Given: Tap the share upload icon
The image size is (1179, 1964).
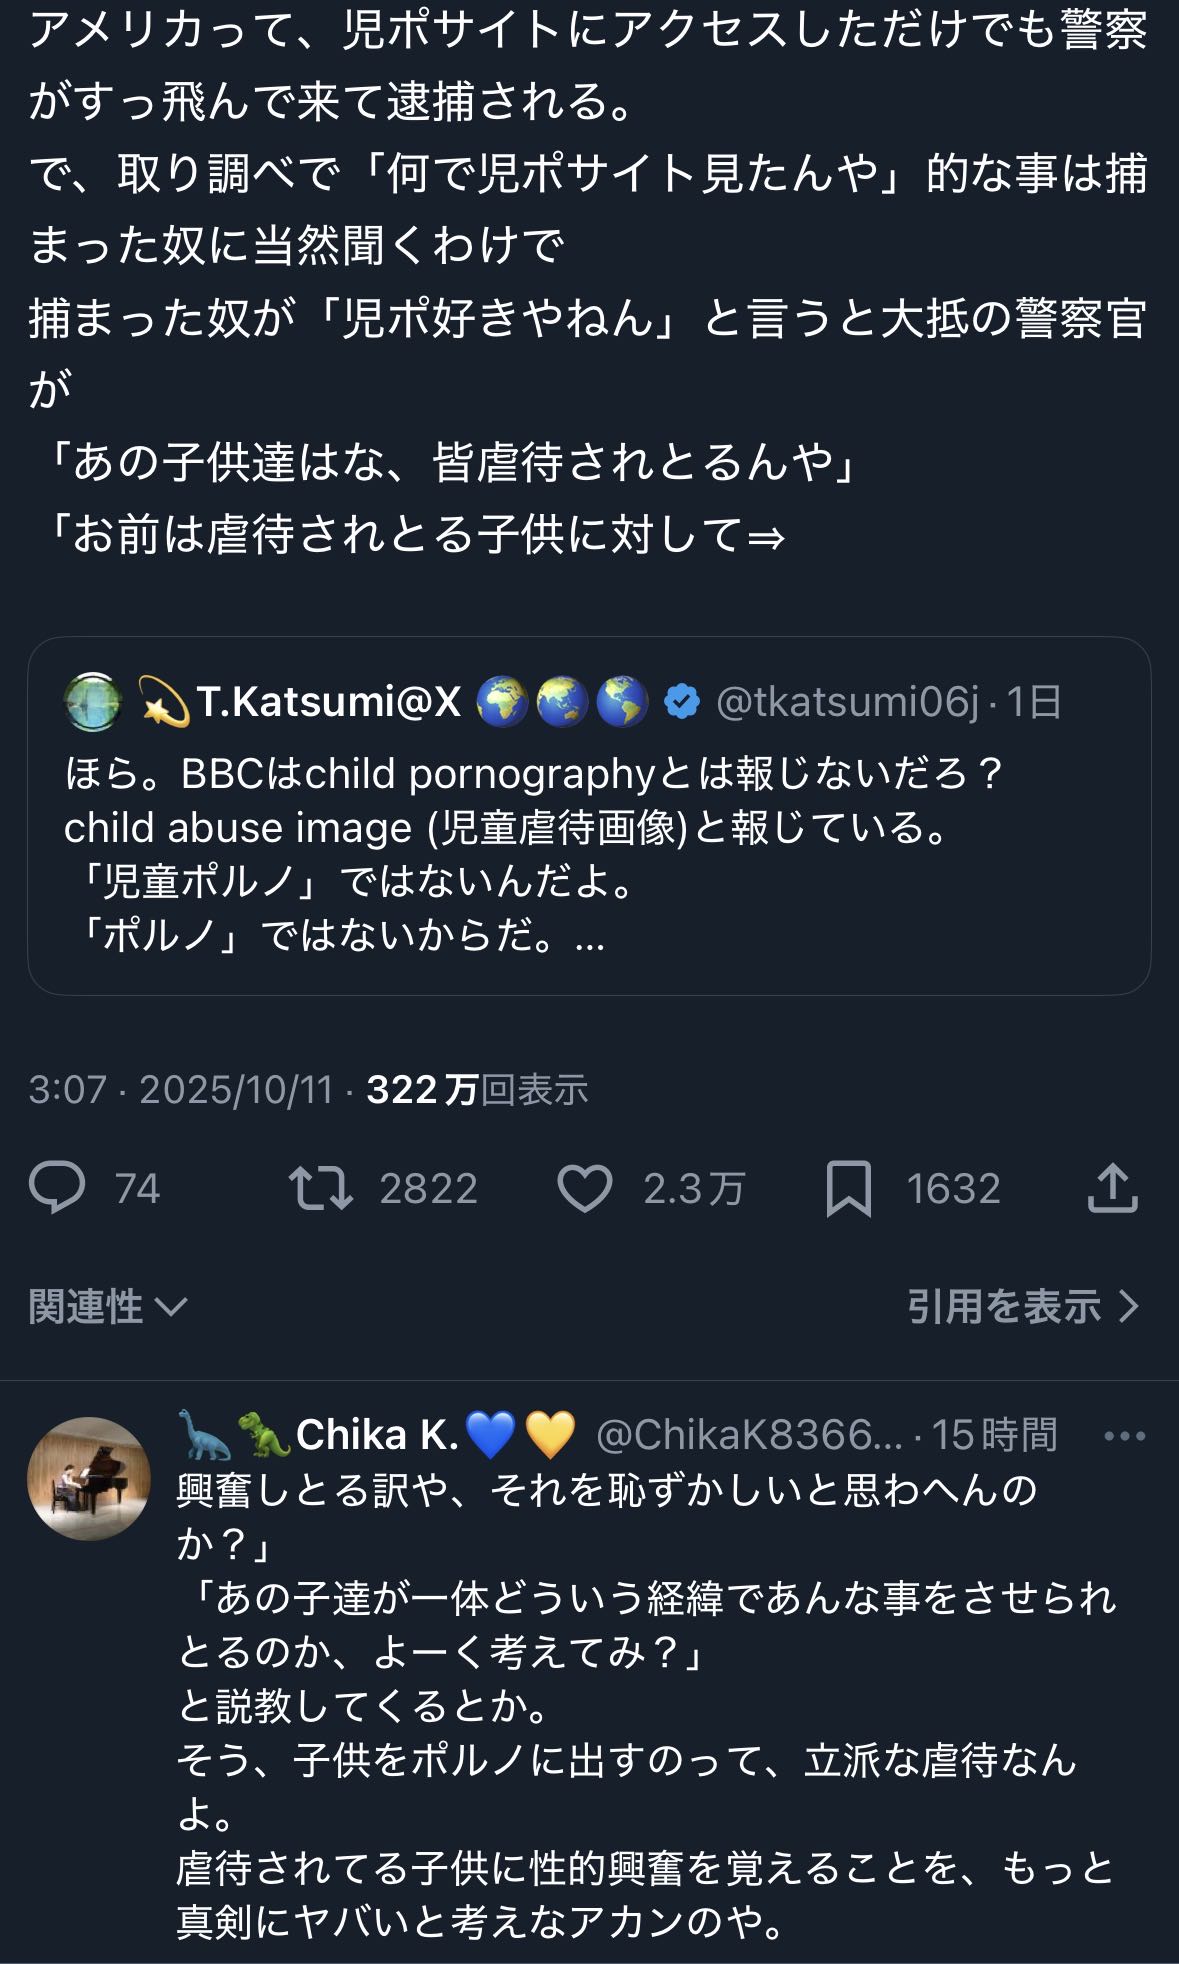Looking at the screenshot, I should coord(1112,1188).
